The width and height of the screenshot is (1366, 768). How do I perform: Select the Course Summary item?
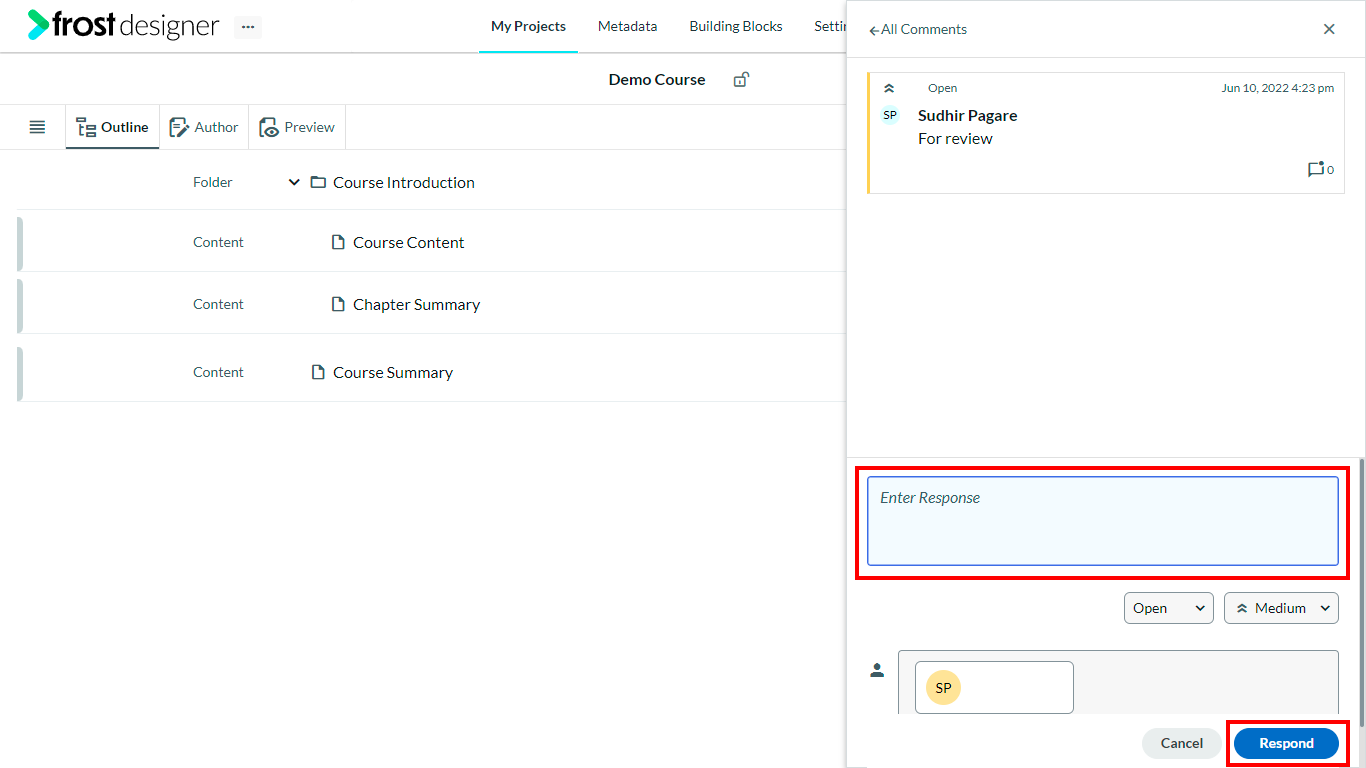pyautogui.click(x=392, y=372)
